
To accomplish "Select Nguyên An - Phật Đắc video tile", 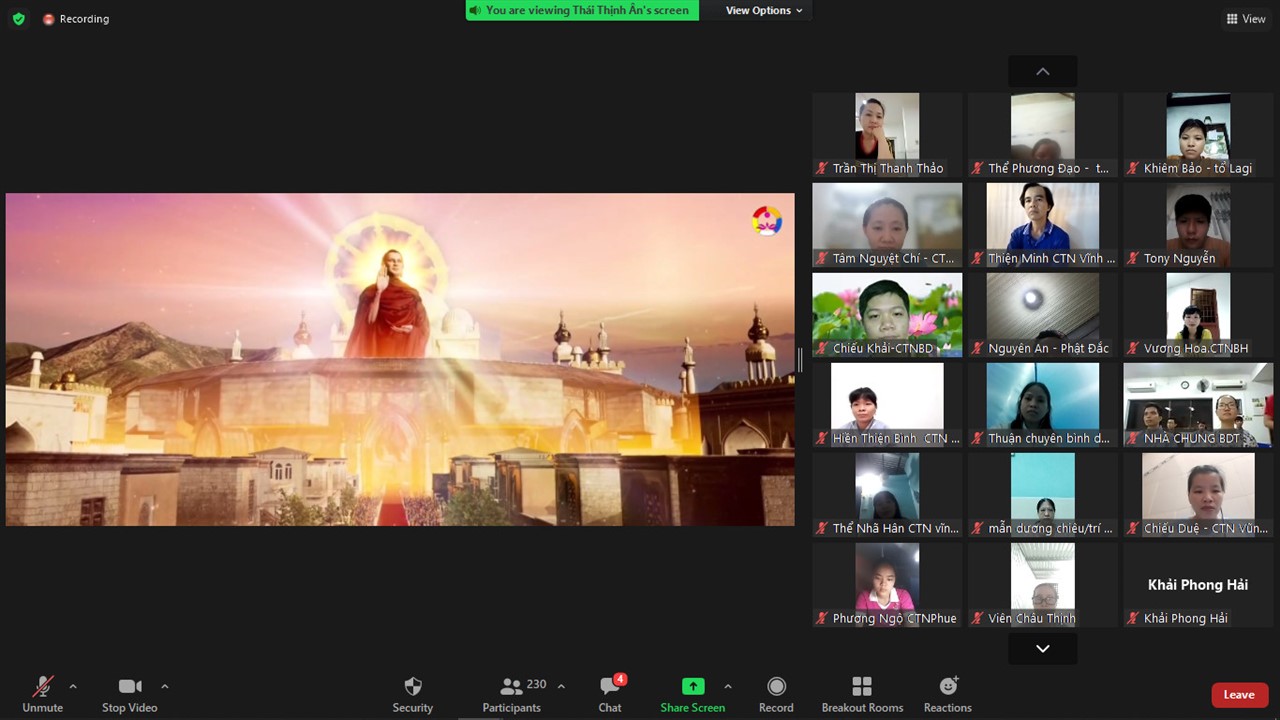I will click(1043, 315).
